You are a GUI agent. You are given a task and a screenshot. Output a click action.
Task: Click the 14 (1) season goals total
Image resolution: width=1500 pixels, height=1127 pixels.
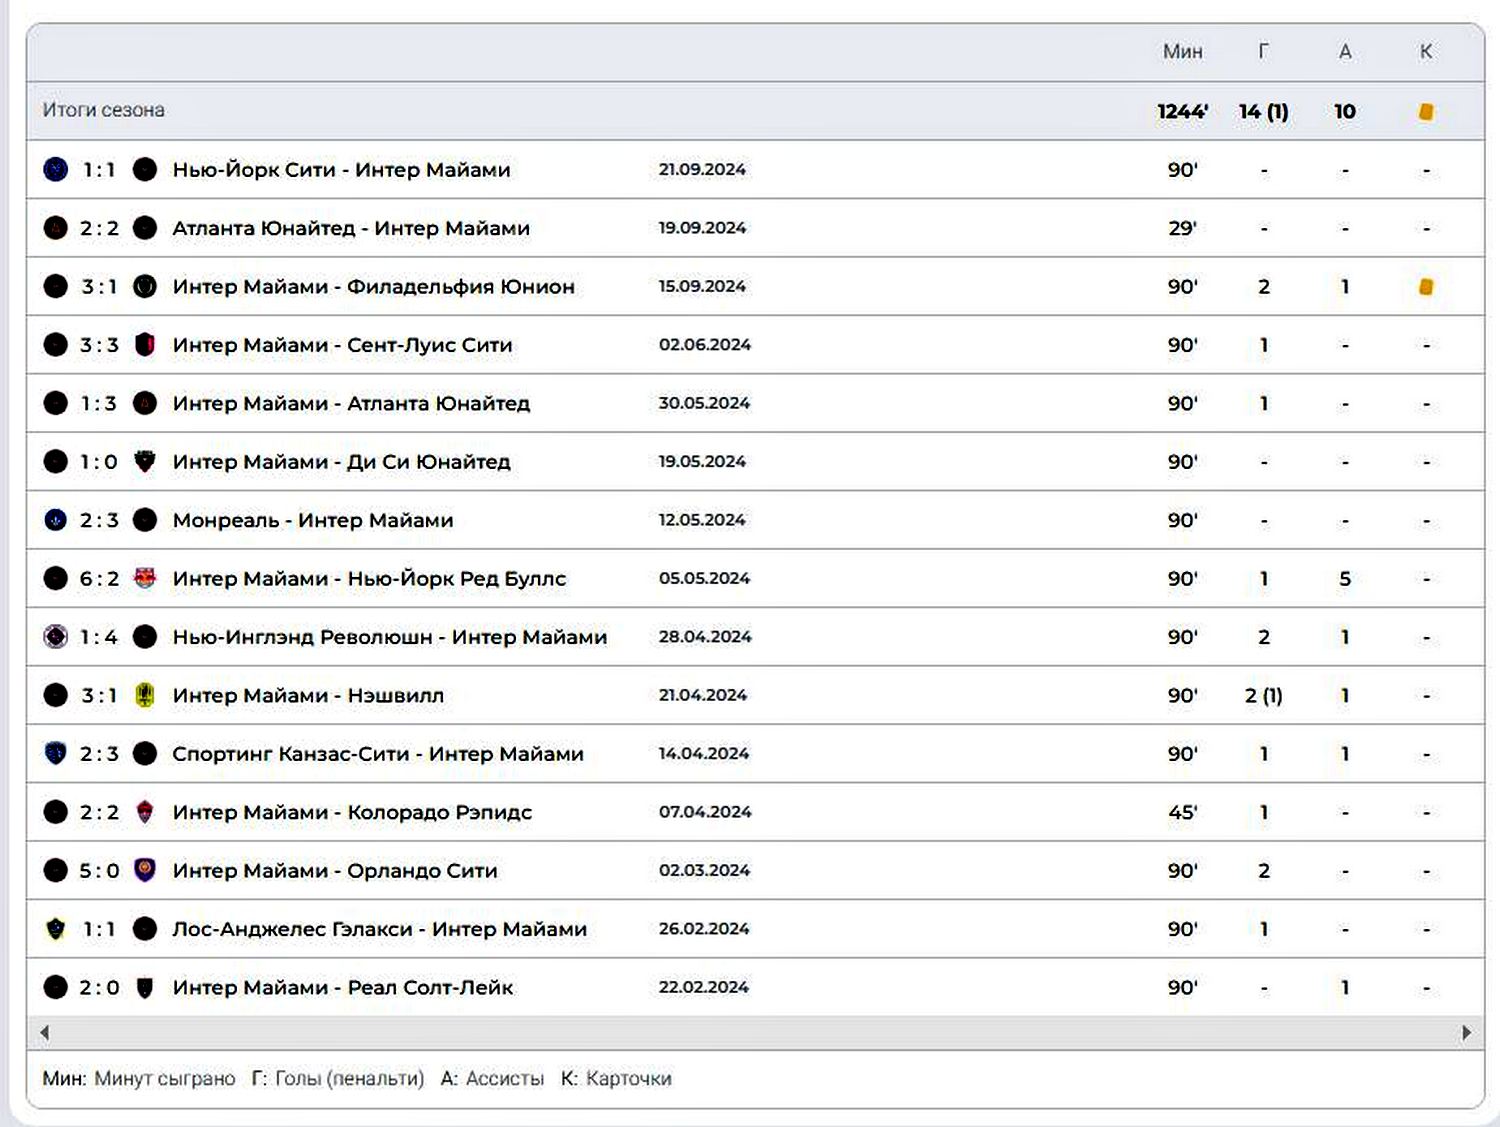click(x=1264, y=111)
